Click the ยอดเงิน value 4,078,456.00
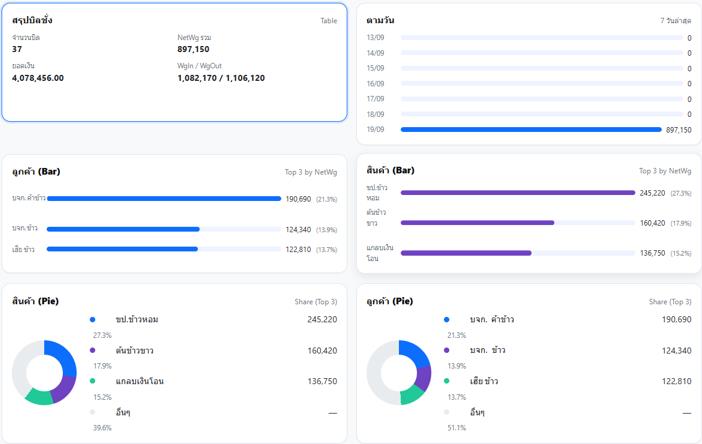The height and width of the screenshot is (444, 702). pyautogui.click(x=38, y=77)
